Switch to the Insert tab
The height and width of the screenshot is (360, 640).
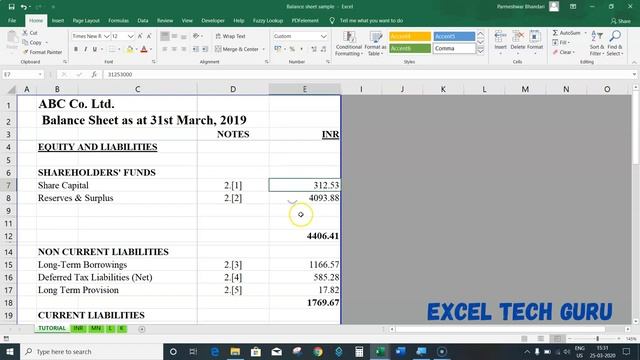[58, 20]
